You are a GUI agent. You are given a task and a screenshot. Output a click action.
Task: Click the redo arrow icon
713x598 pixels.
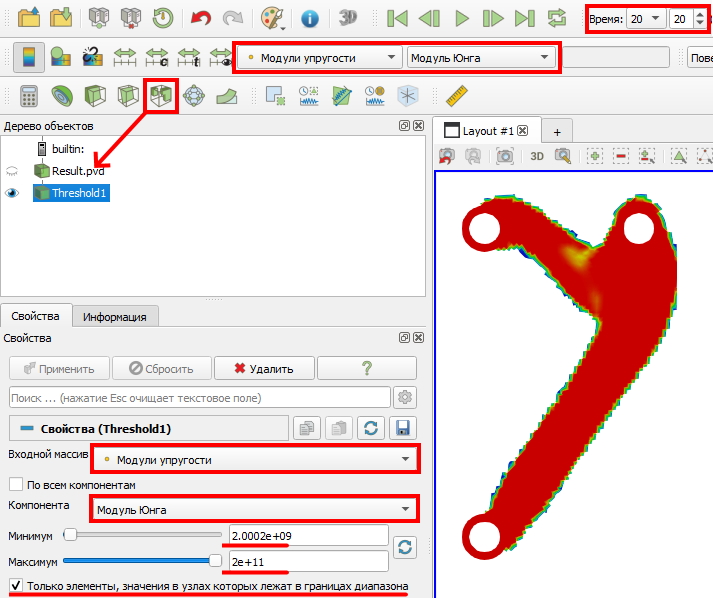[x=233, y=18]
